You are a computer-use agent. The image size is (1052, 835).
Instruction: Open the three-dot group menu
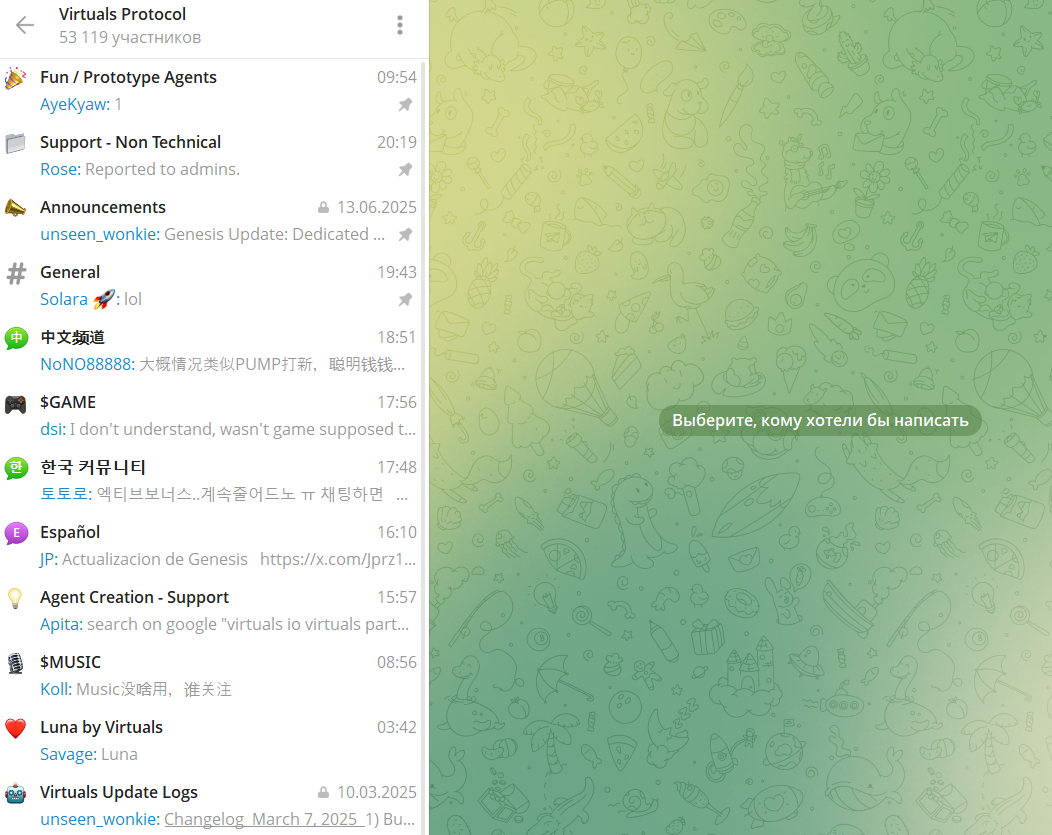tap(400, 25)
